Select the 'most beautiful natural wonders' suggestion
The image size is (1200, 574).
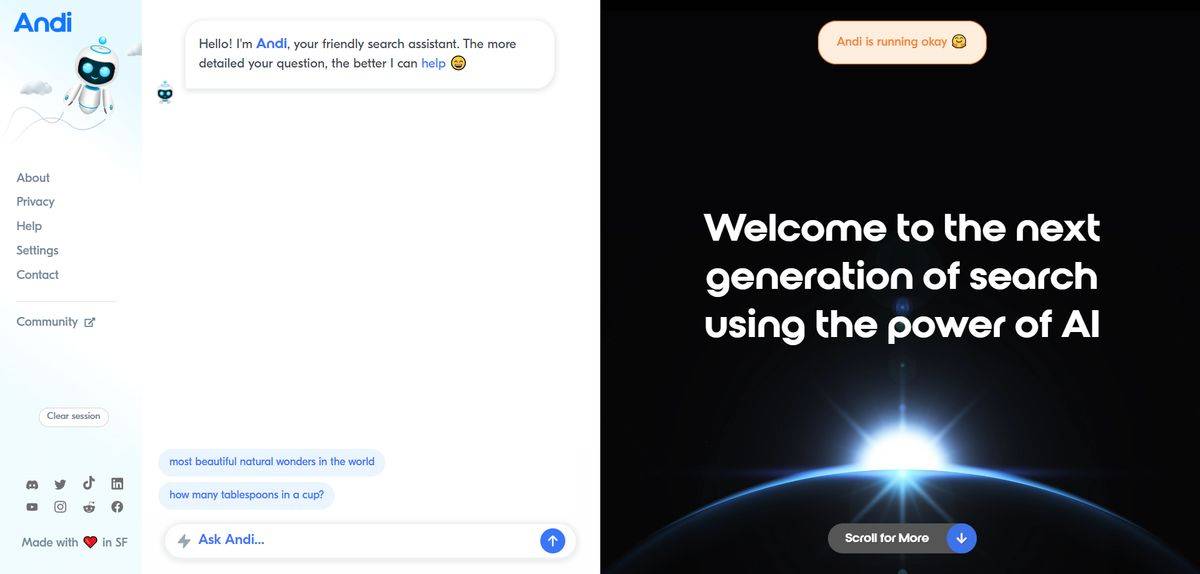click(271, 462)
